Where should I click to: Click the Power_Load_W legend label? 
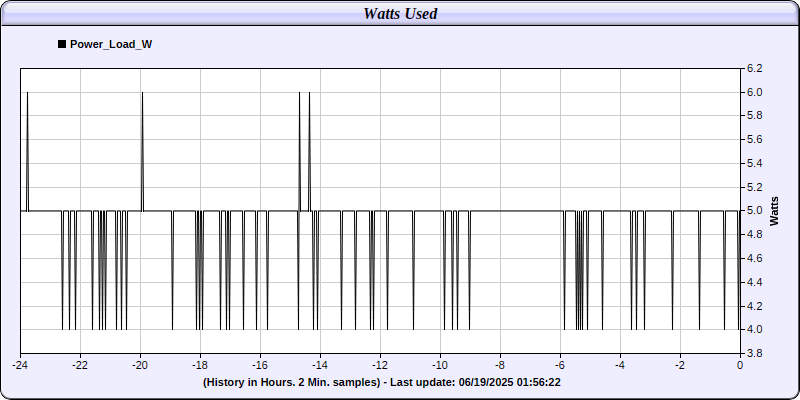(111, 44)
